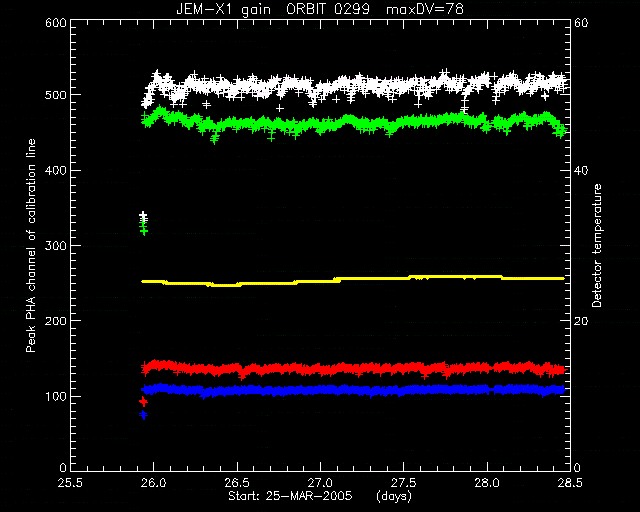Click the right y-axis label 40

[x=581, y=171]
